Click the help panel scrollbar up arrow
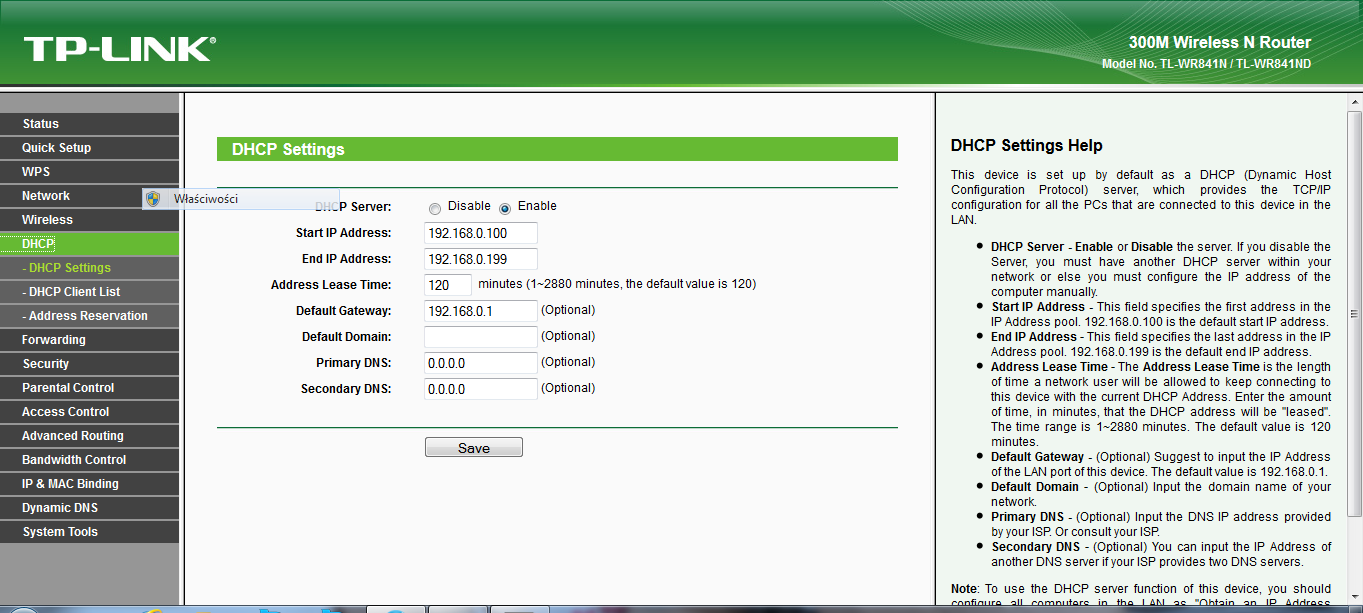The image size is (1363, 613). tap(1354, 103)
